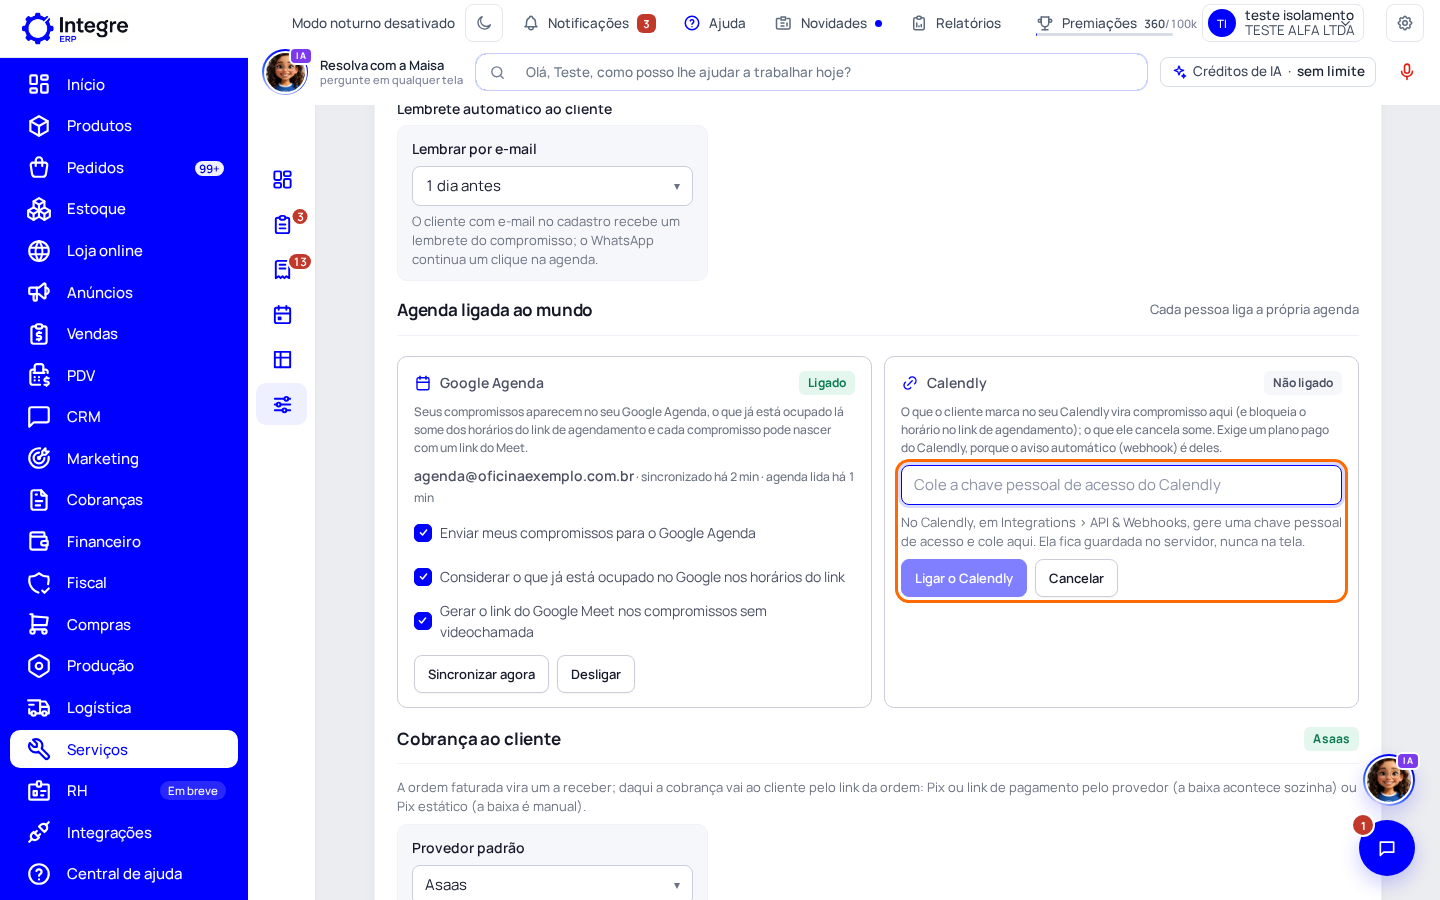Click the Calendly access key input

pos(1121,485)
